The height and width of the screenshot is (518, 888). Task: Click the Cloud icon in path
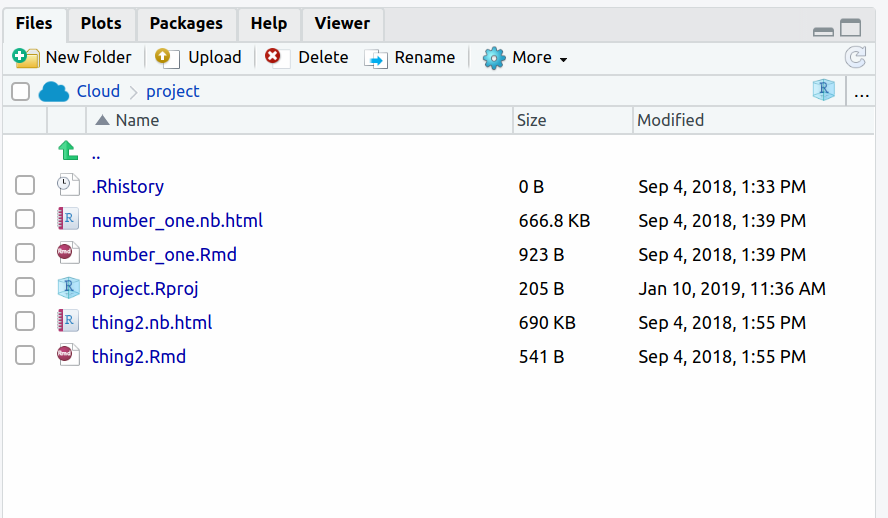[x=53, y=92]
